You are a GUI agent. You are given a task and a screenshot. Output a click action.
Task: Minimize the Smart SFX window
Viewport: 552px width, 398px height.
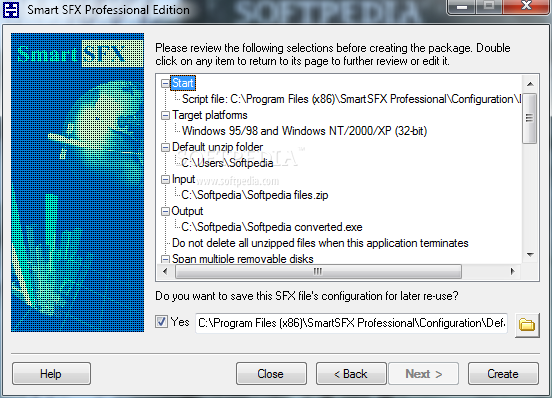coord(462,7)
